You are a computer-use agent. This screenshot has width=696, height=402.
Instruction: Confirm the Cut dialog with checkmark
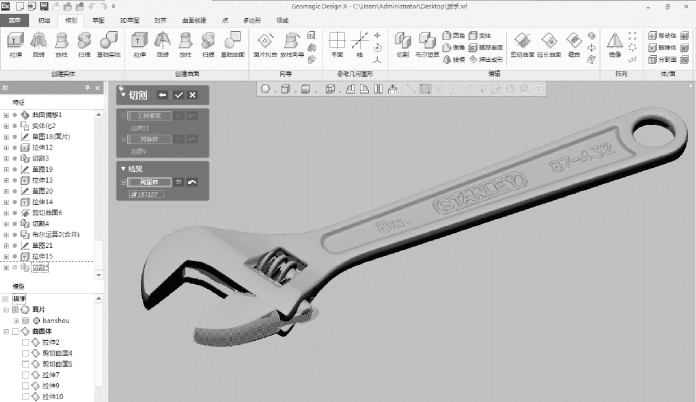[x=178, y=95]
